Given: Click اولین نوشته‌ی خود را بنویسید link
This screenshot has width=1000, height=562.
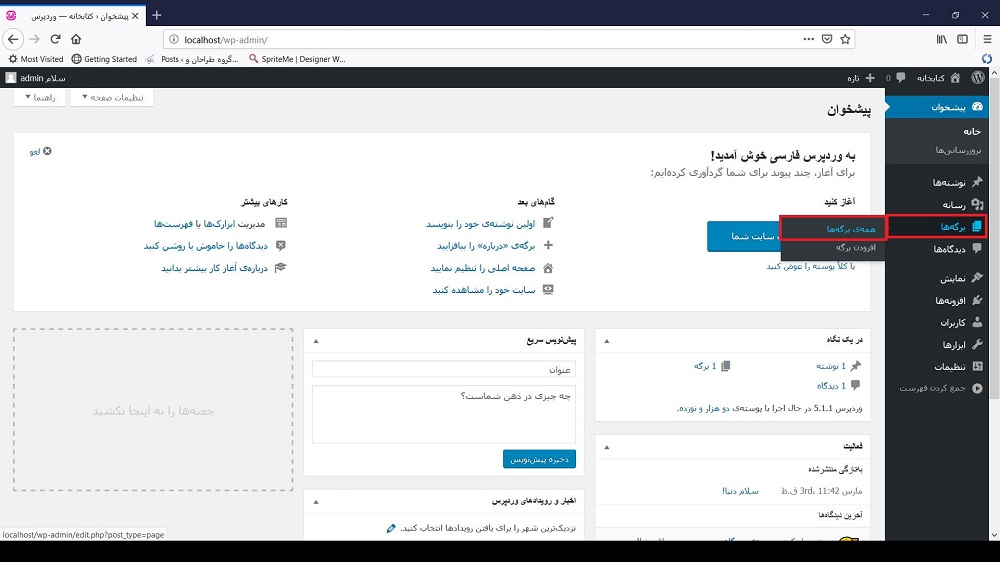Looking at the screenshot, I should [x=480, y=224].
